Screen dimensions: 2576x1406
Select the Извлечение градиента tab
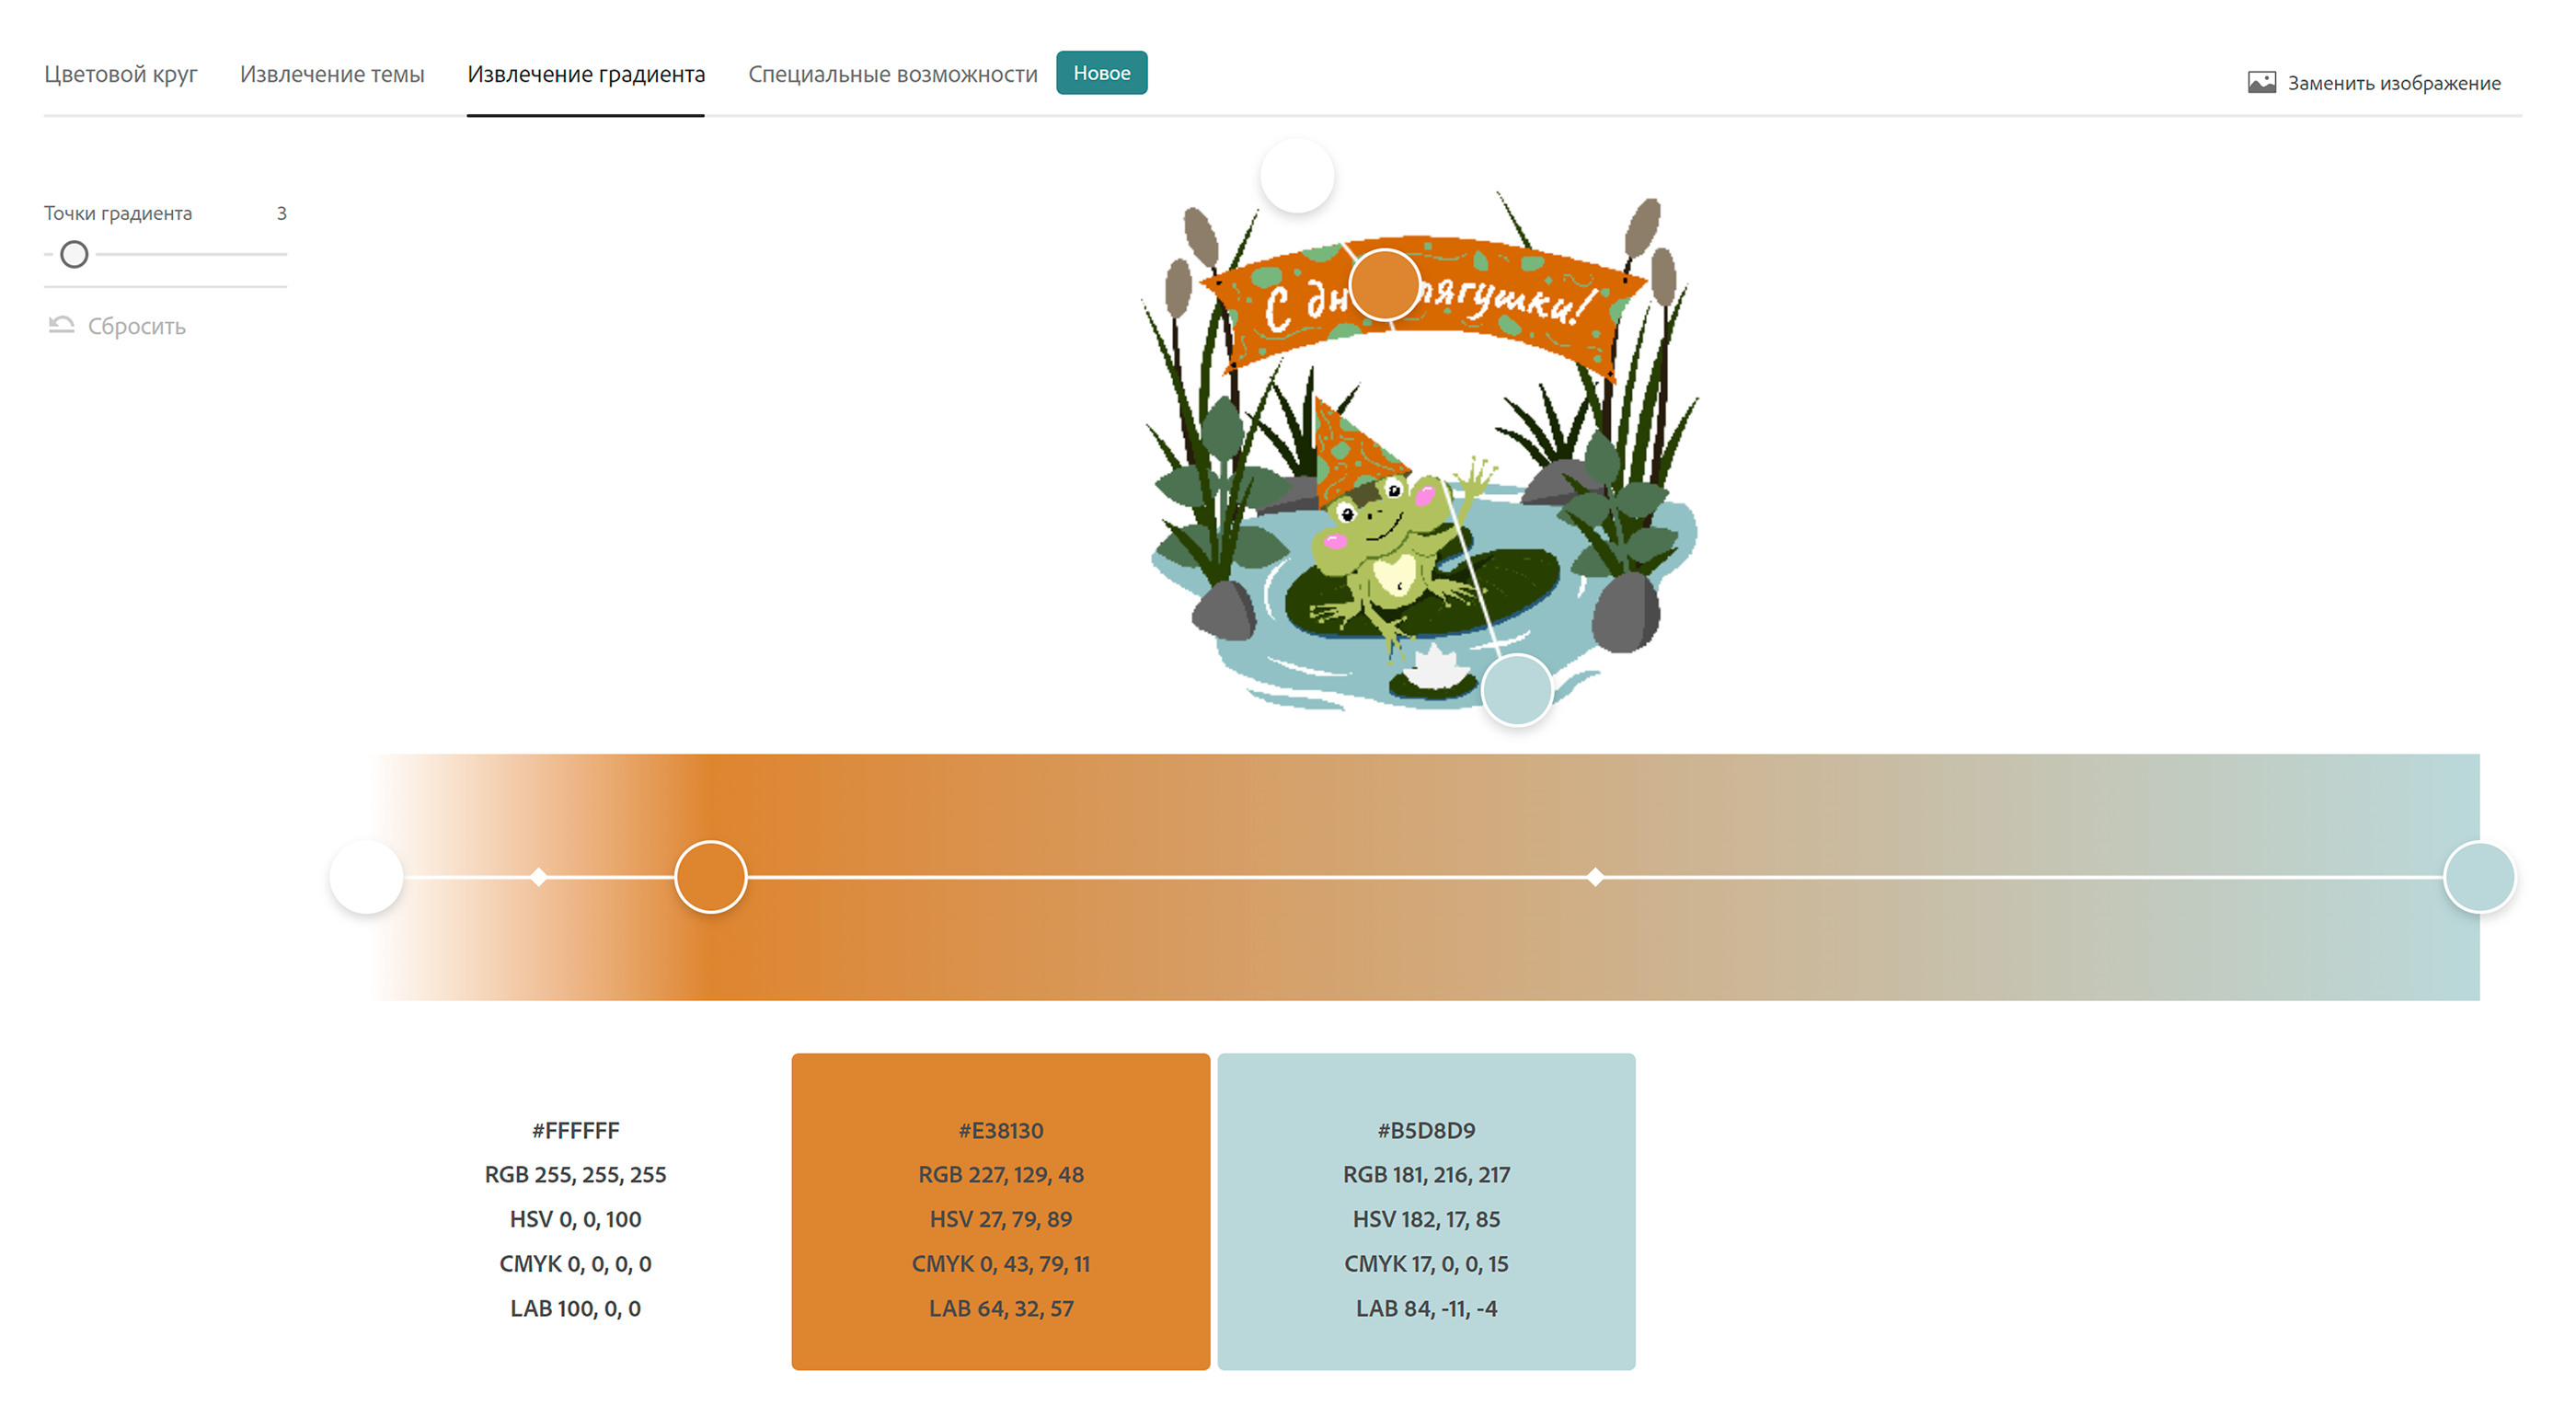pyautogui.click(x=586, y=74)
